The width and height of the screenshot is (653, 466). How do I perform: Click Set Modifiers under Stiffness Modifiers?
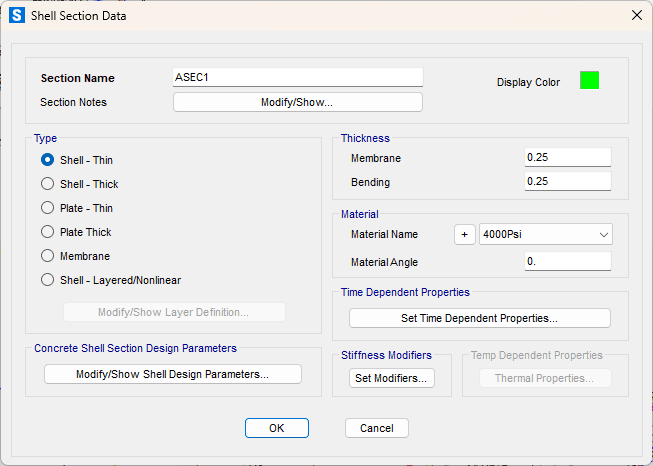391,378
